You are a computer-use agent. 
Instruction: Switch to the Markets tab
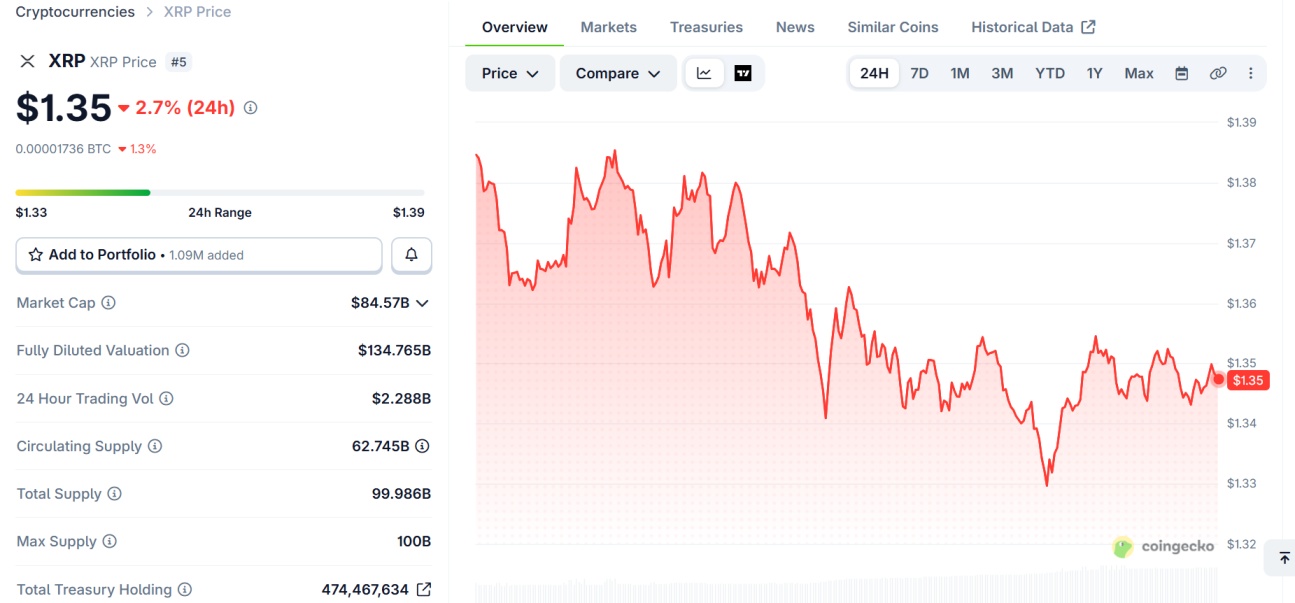[x=608, y=27]
